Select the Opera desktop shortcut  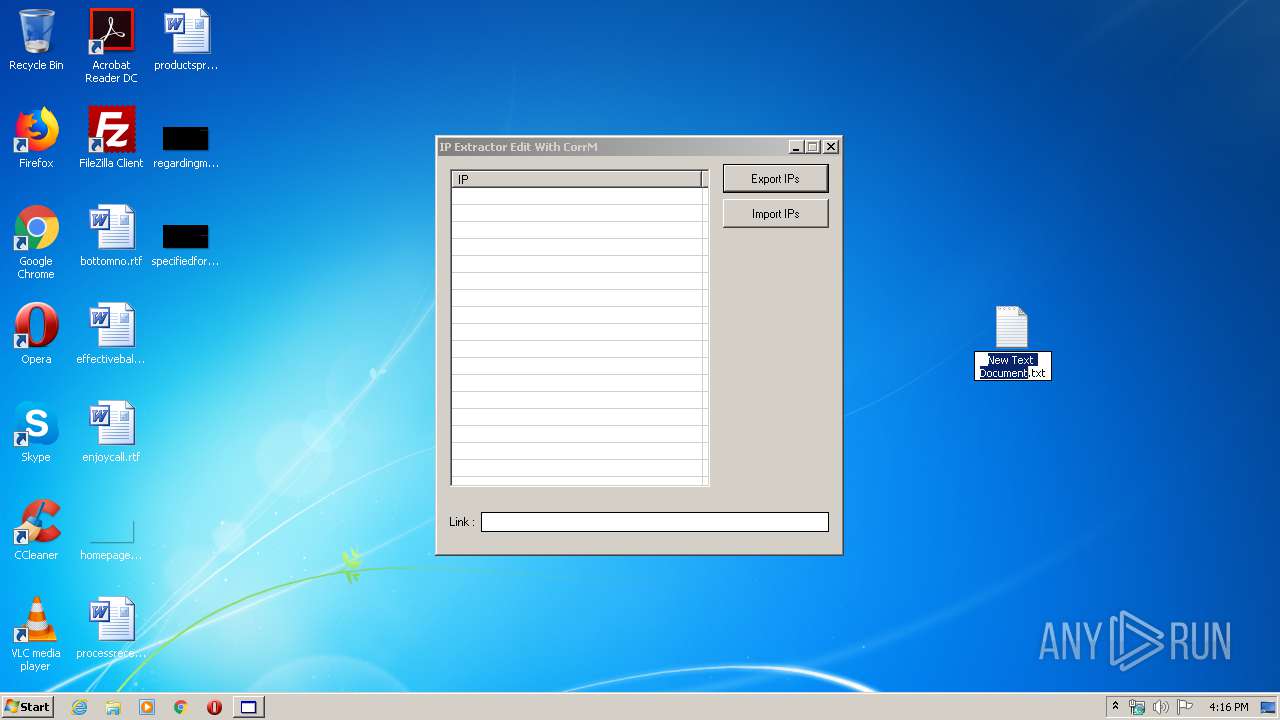(x=36, y=334)
